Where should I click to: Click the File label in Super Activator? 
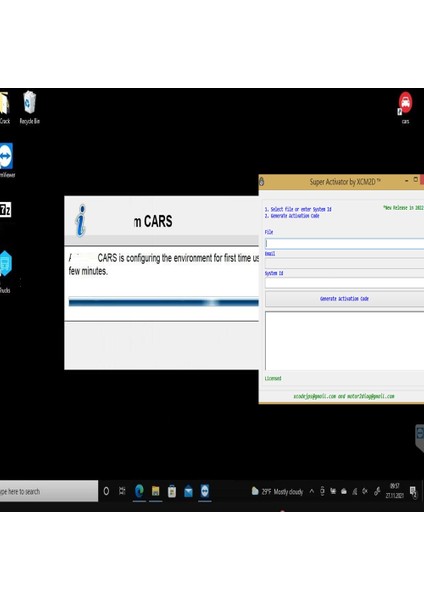tap(269, 232)
